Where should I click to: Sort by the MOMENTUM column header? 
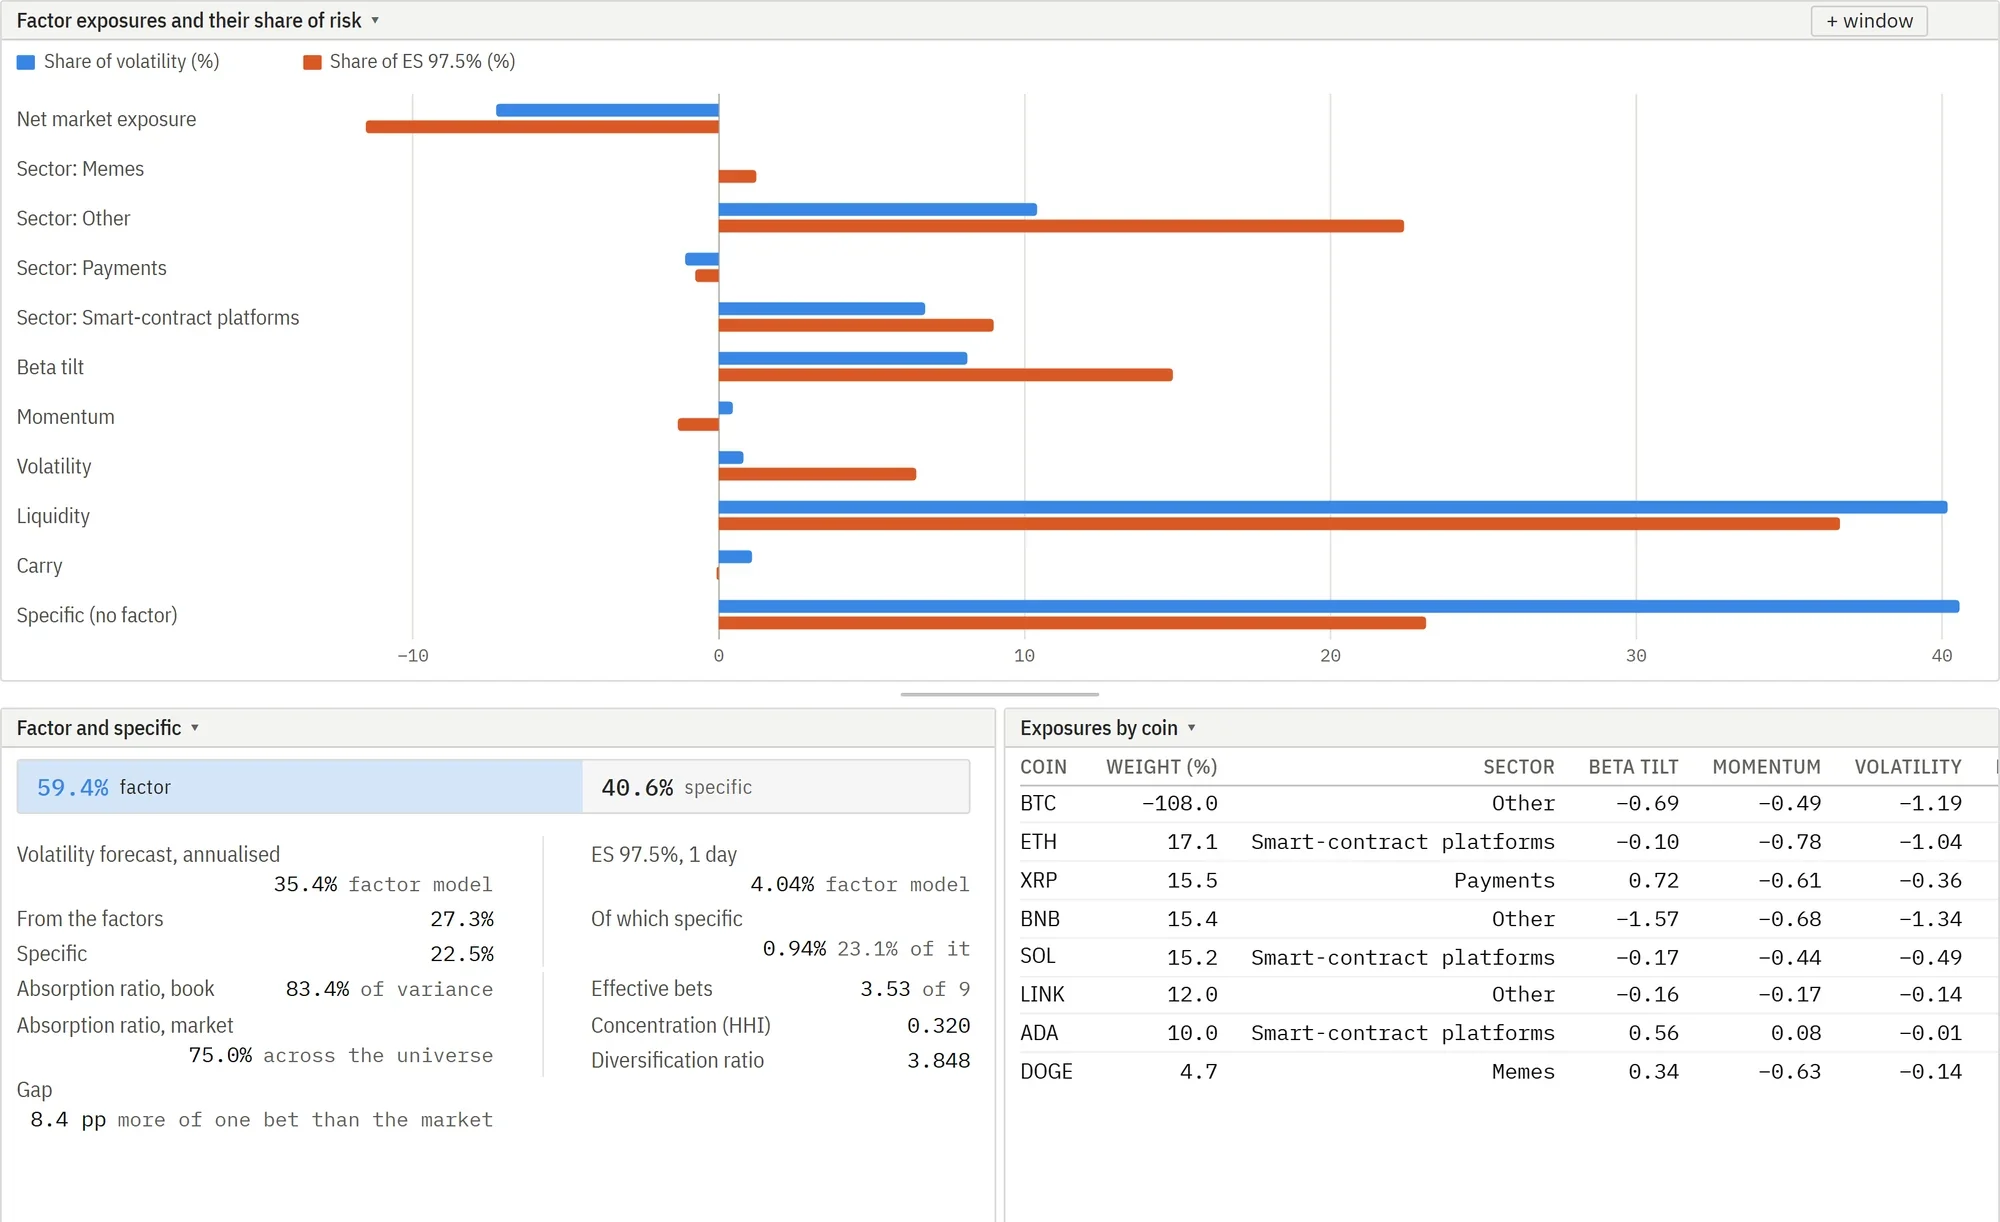tap(1766, 767)
